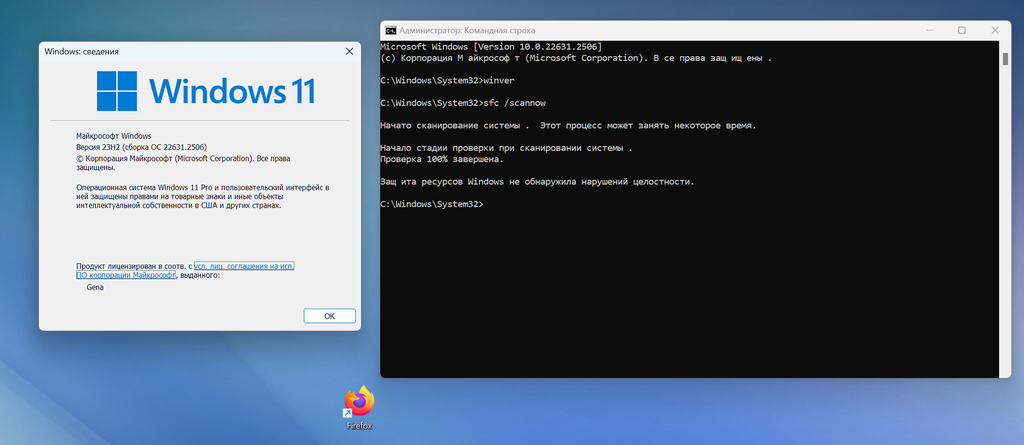This screenshot has width=1024, height=445.
Task: Click the "sfc /scannow" command line
Action: point(462,103)
